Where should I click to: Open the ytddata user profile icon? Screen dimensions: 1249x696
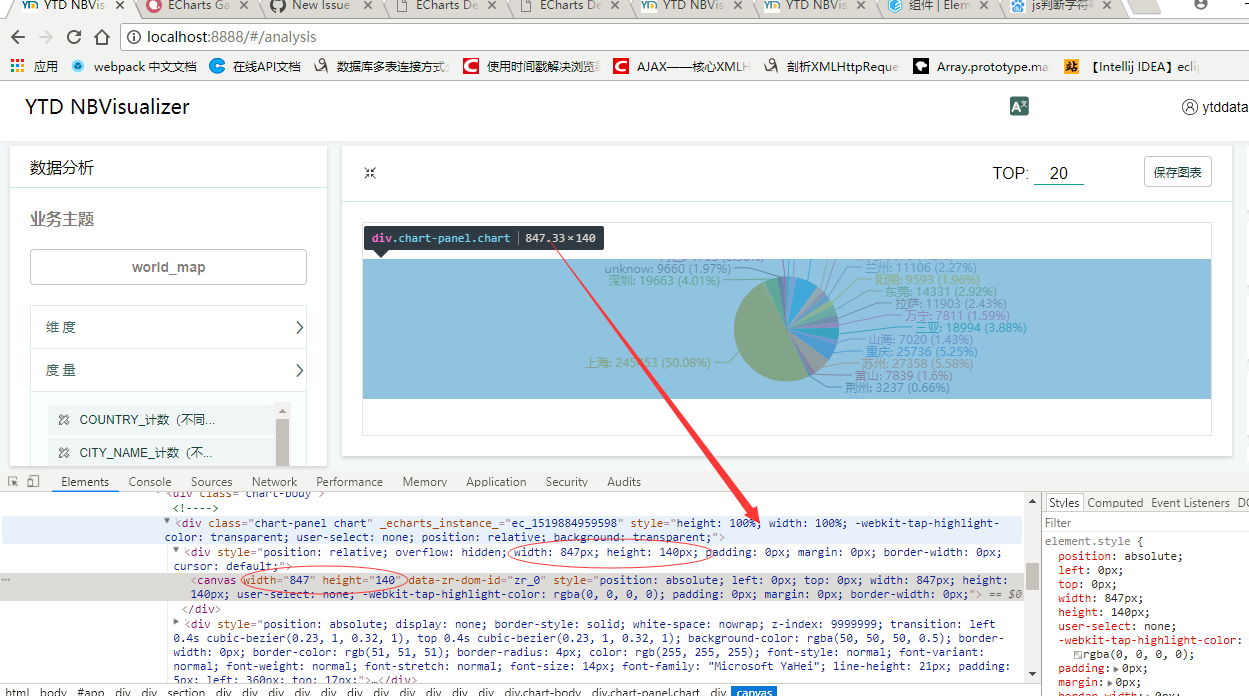click(1188, 107)
